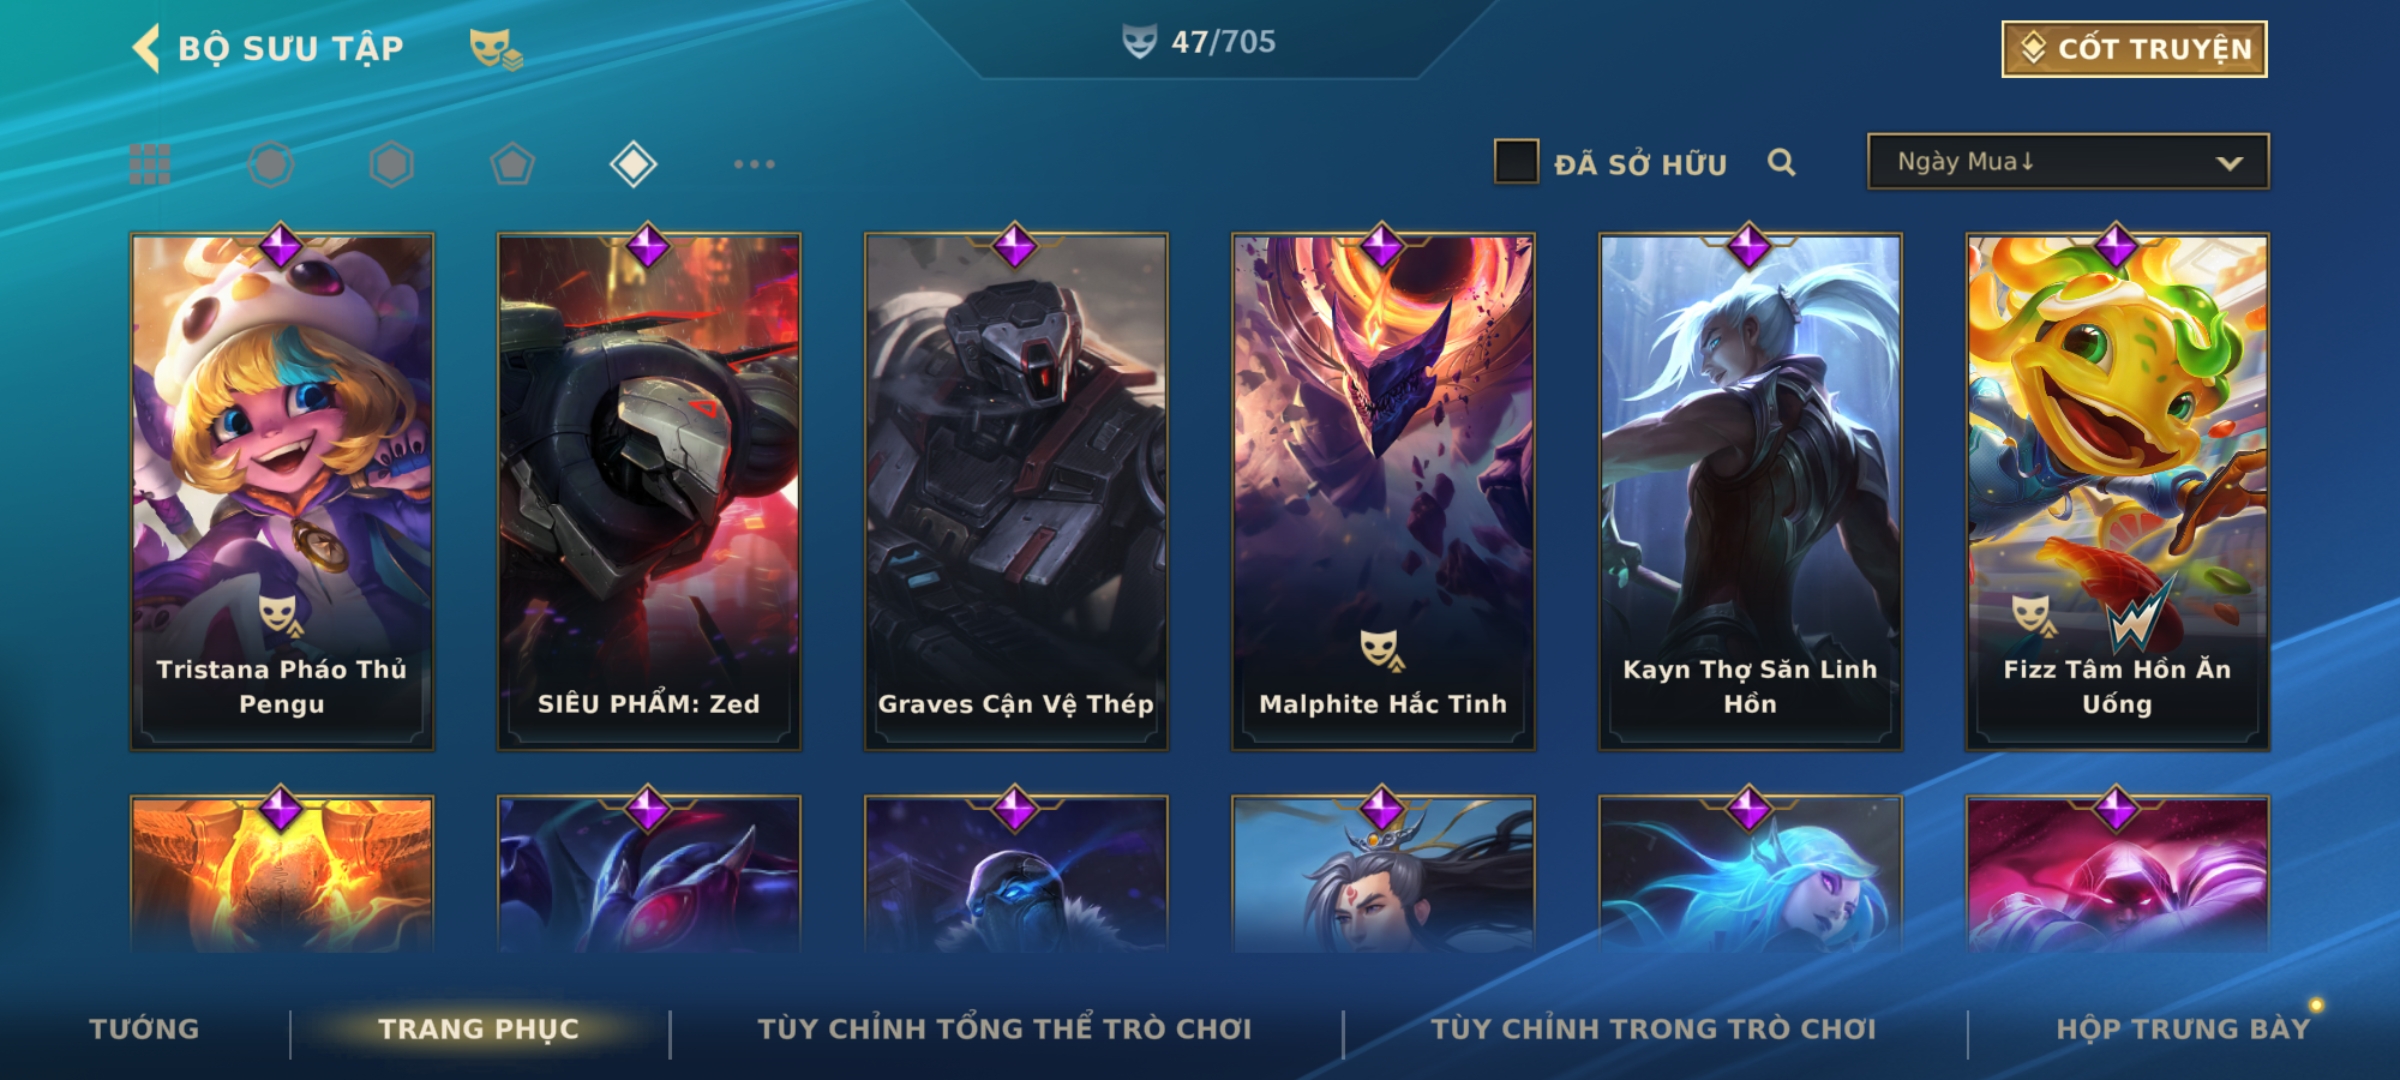Open the Malphite Hắc Tinh skin card
This screenshot has height=1080, width=2400.
pos(1383,492)
